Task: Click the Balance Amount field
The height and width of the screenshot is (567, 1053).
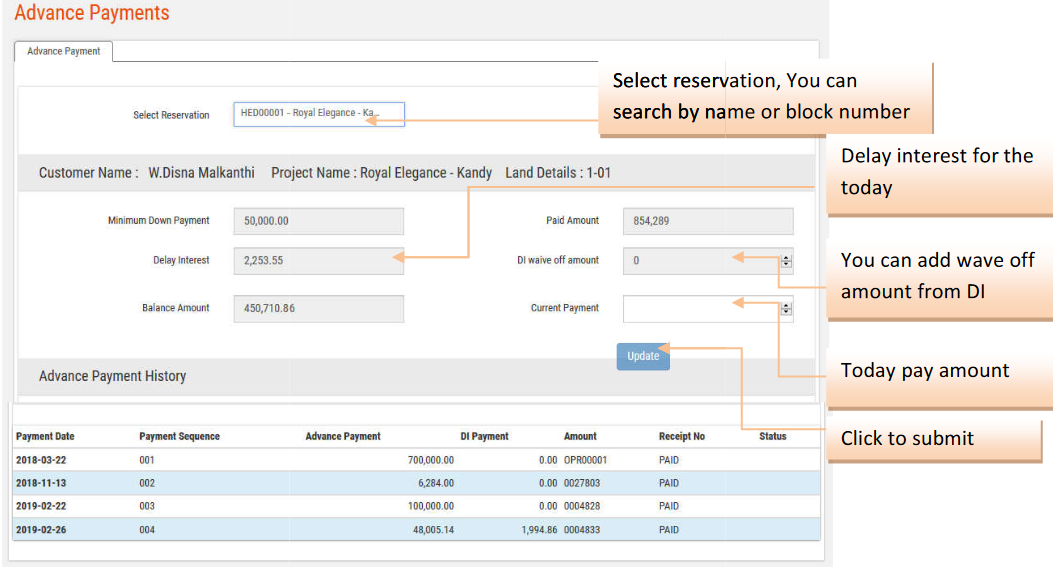Action: point(318,309)
